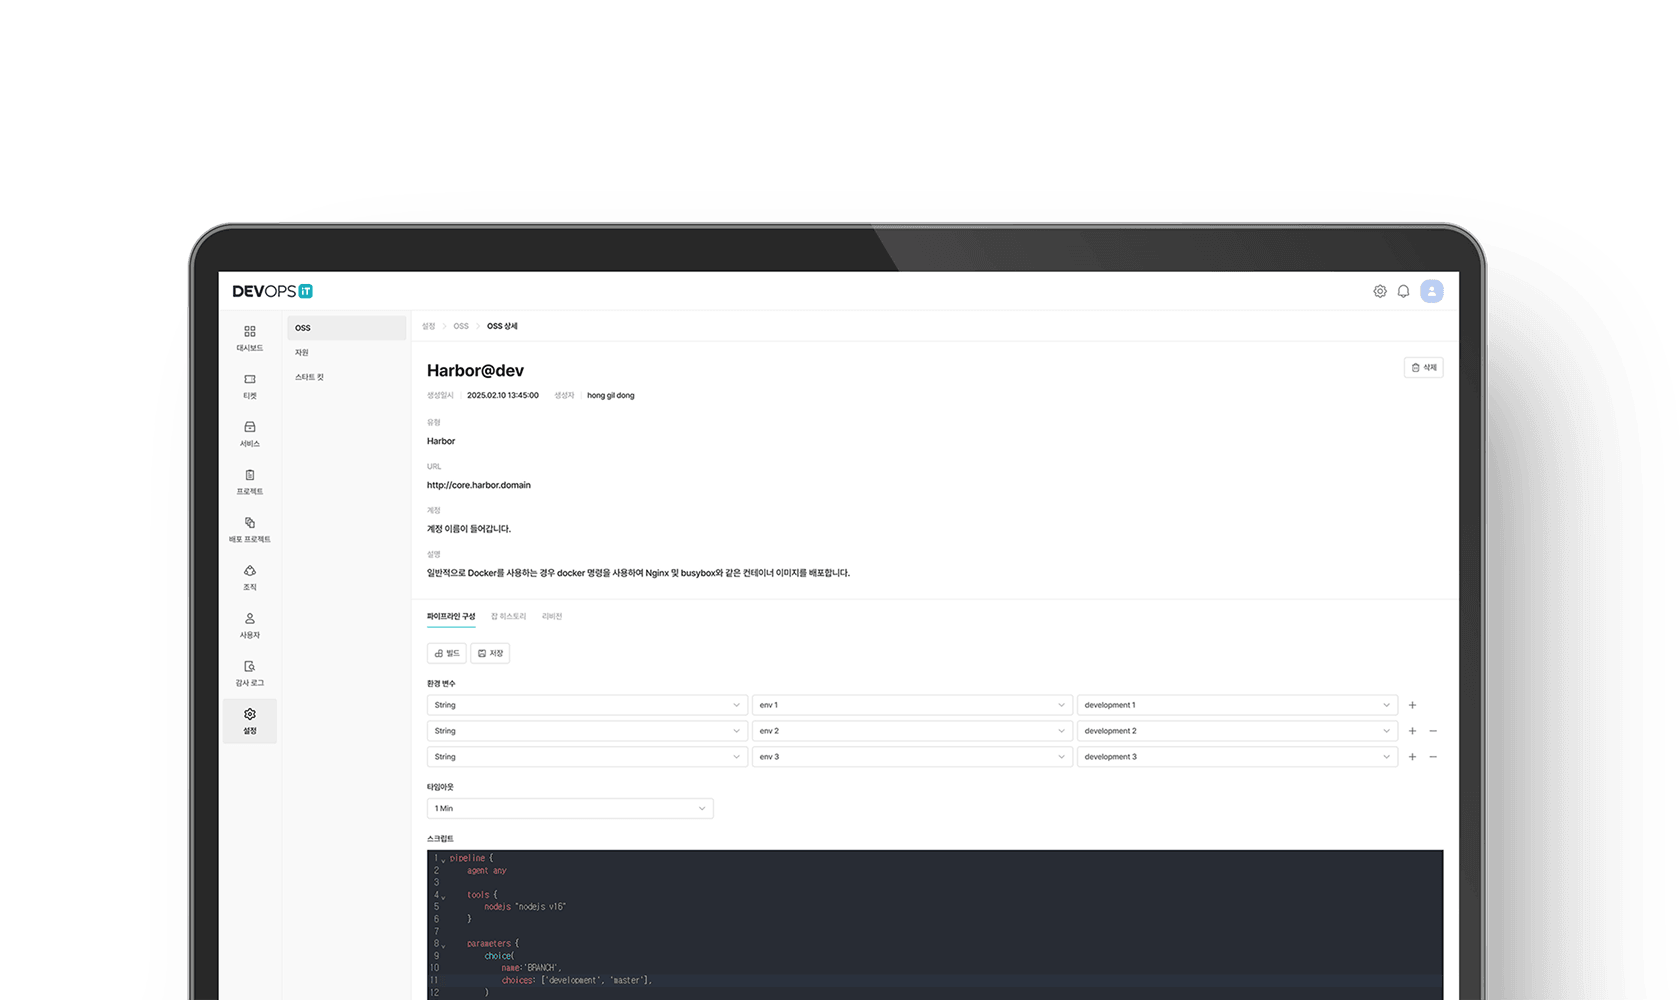Open the 사용자 users page

(249, 626)
